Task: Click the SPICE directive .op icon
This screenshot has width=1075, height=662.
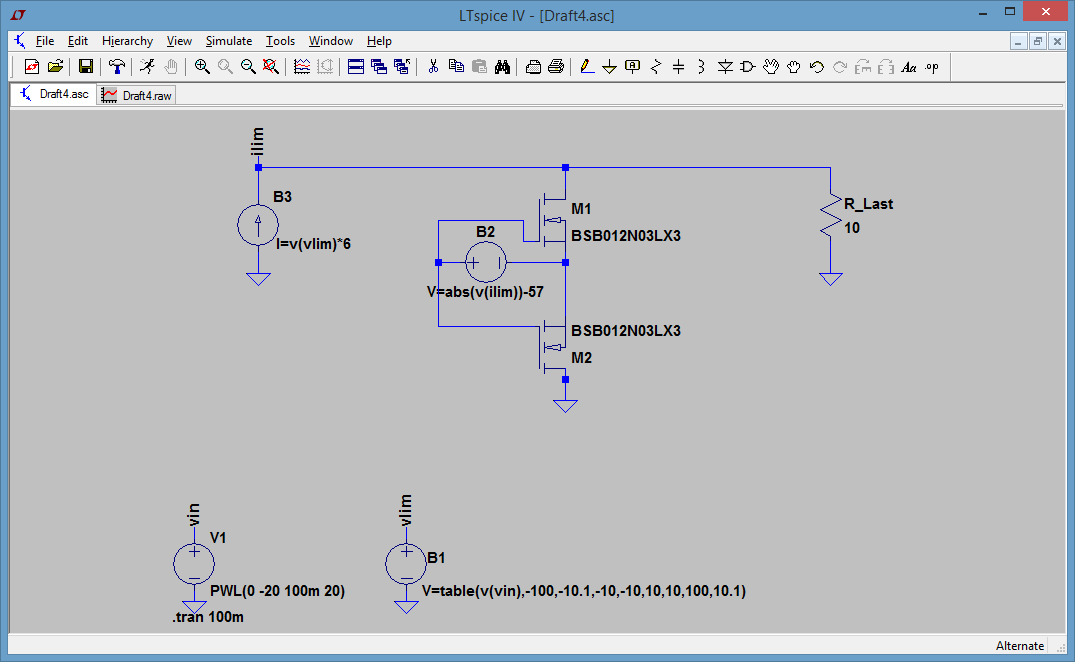Action: coord(932,67)
